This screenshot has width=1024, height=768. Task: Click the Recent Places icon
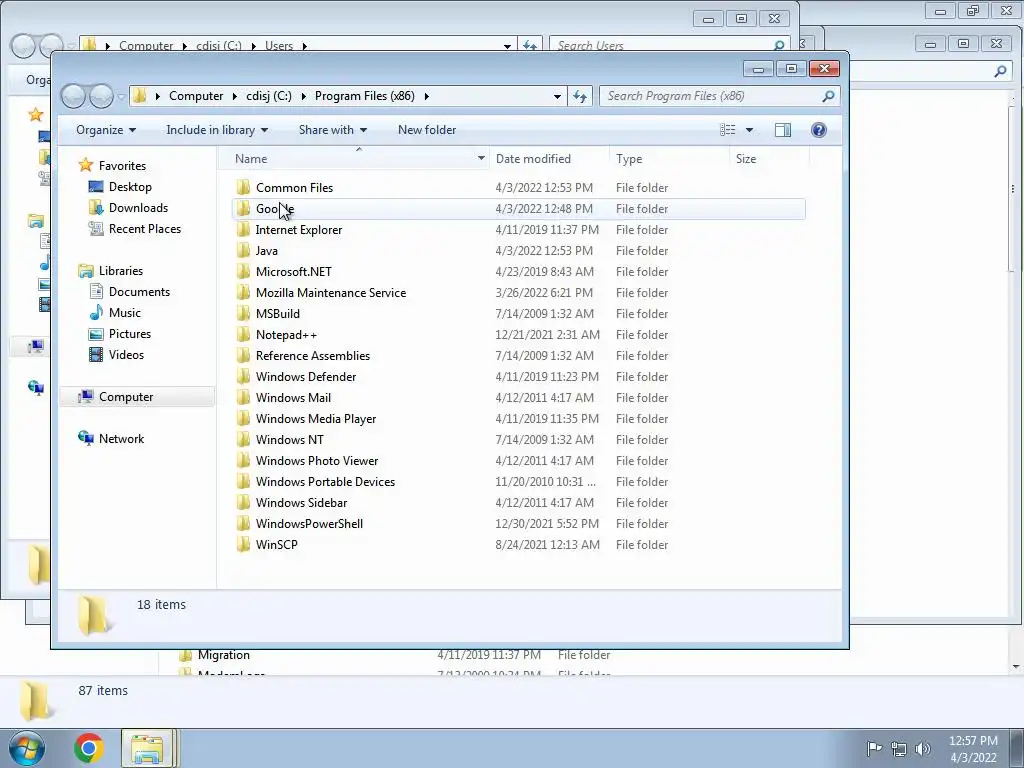(96, 229)
